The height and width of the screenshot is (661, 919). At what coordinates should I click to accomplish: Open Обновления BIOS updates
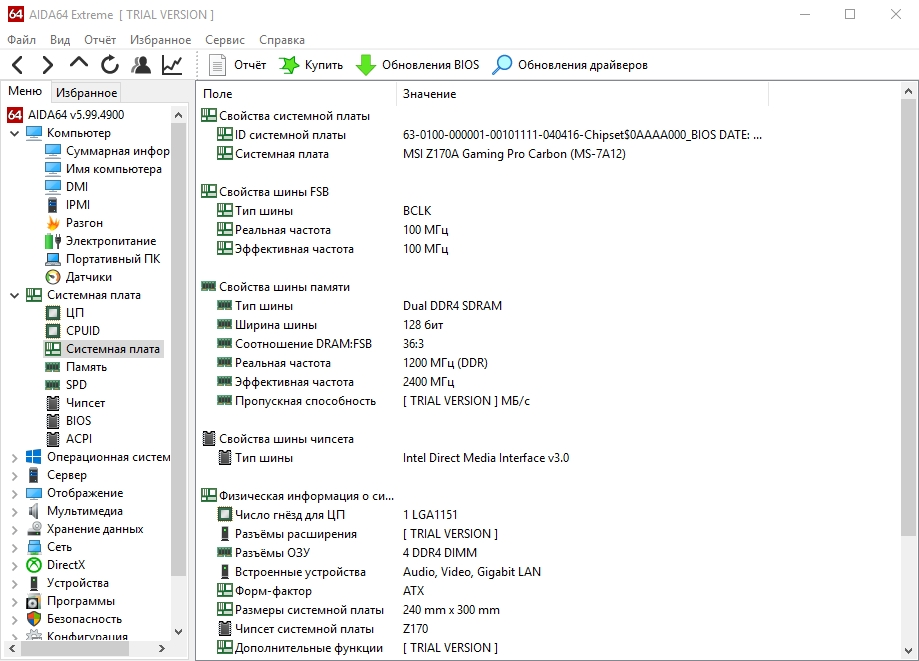point(417,64)
